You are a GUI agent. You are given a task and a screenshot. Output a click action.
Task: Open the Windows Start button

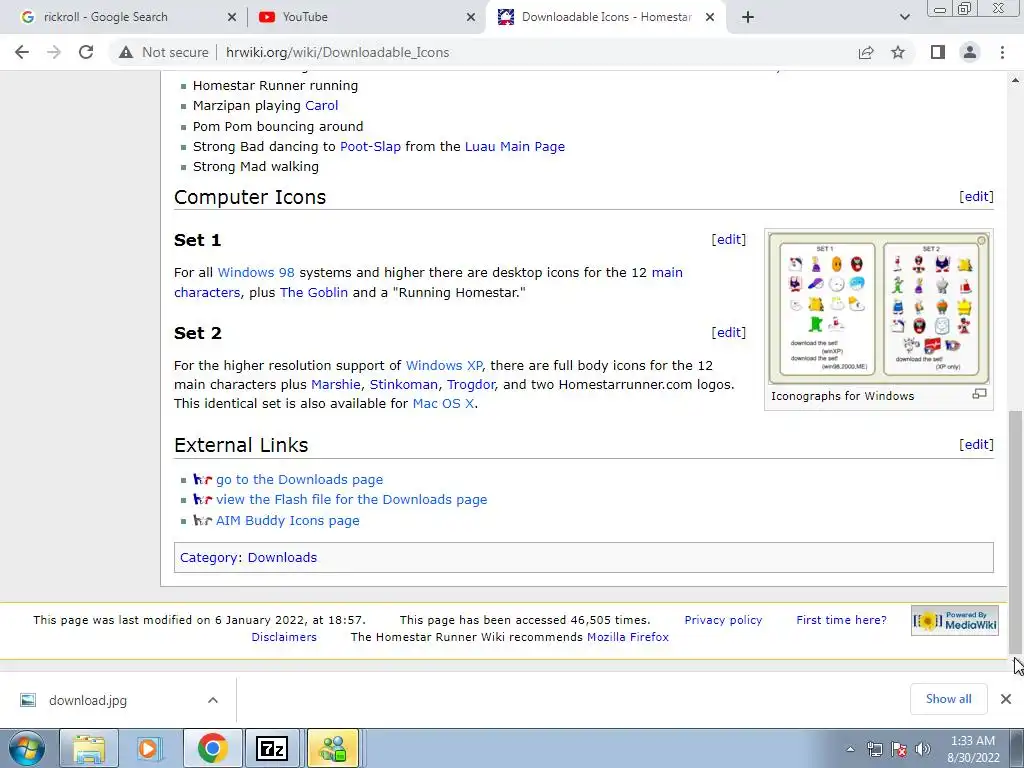point(27,748)
